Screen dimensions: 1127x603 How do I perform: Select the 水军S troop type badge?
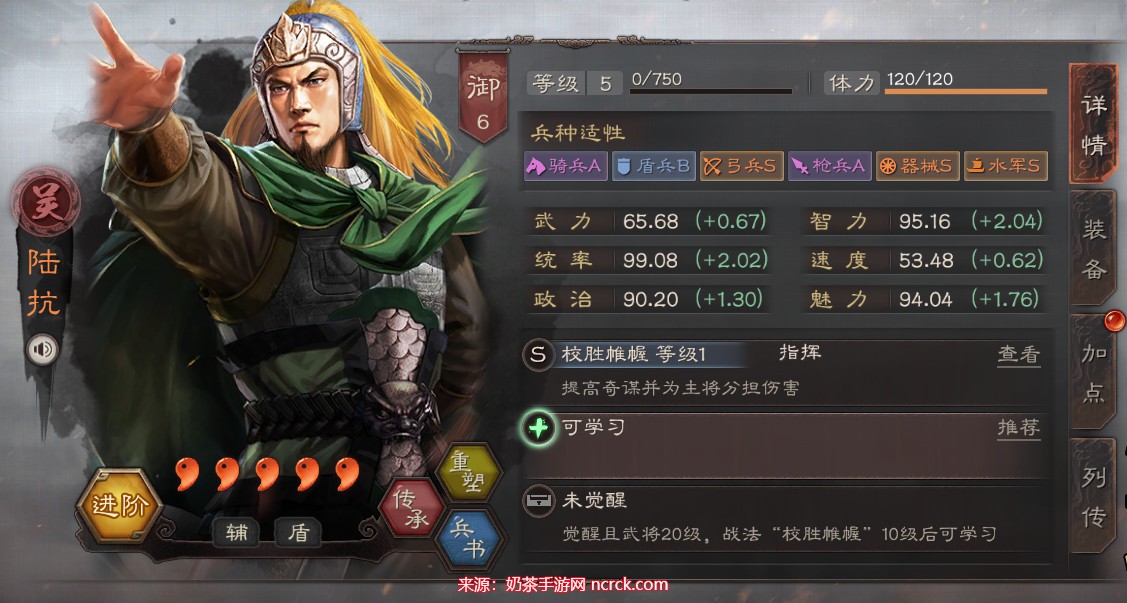click(x=1006, y=166)
